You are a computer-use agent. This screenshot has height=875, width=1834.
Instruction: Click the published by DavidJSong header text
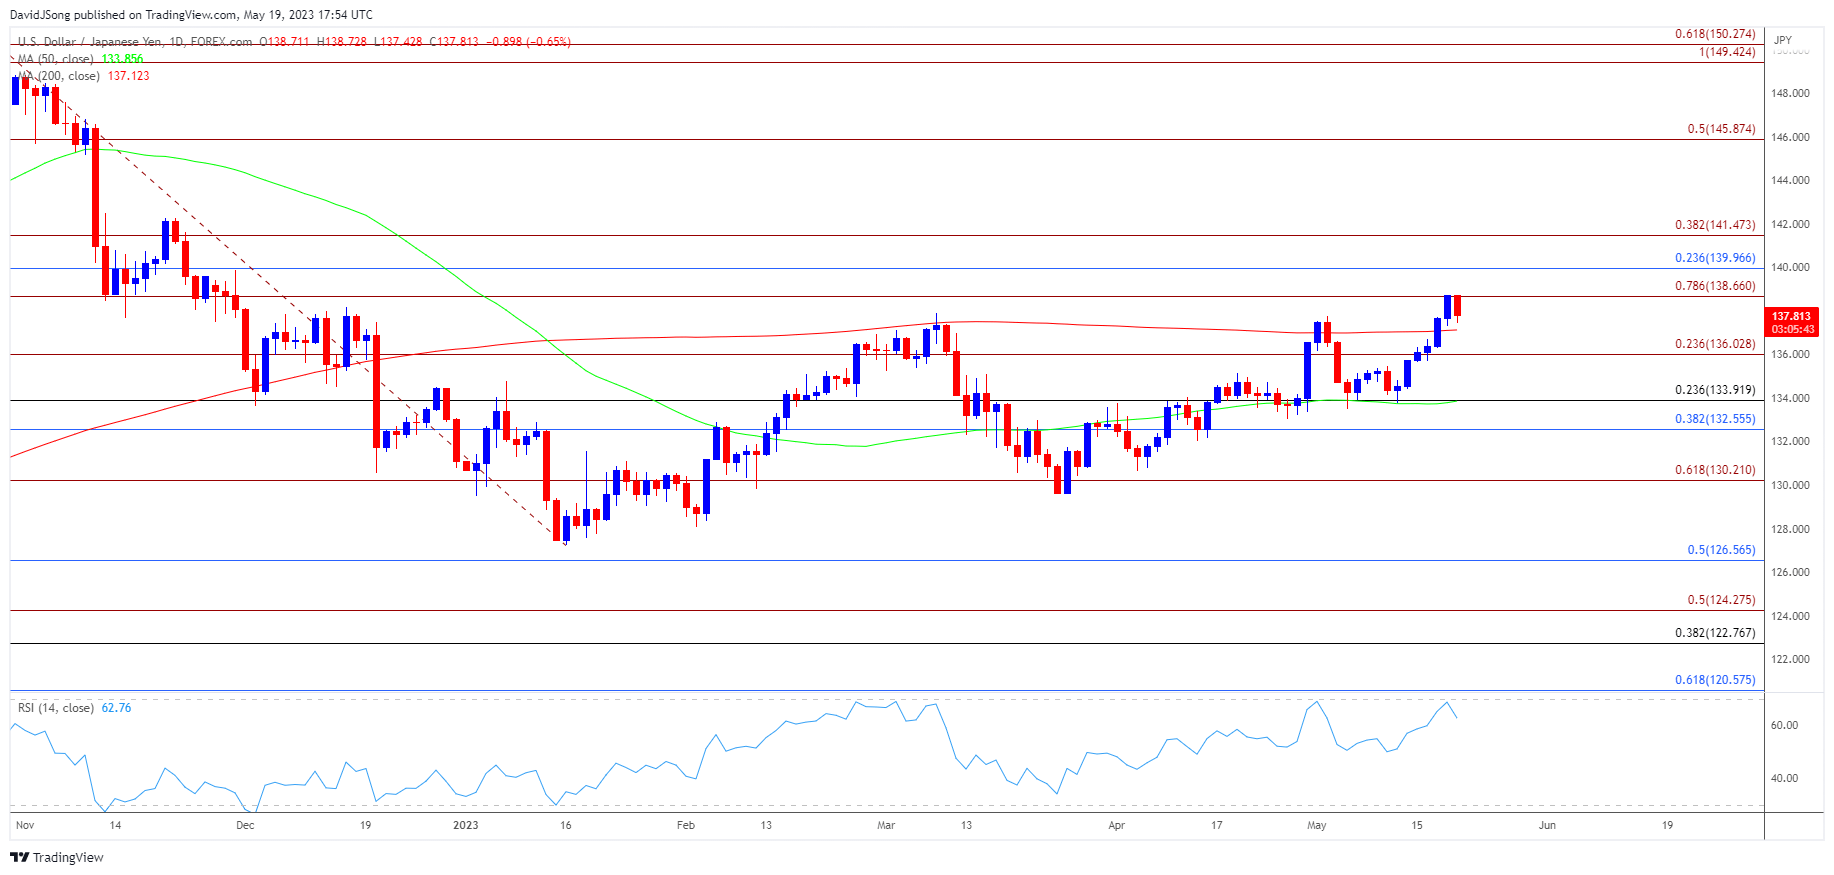tap(191, 15)
